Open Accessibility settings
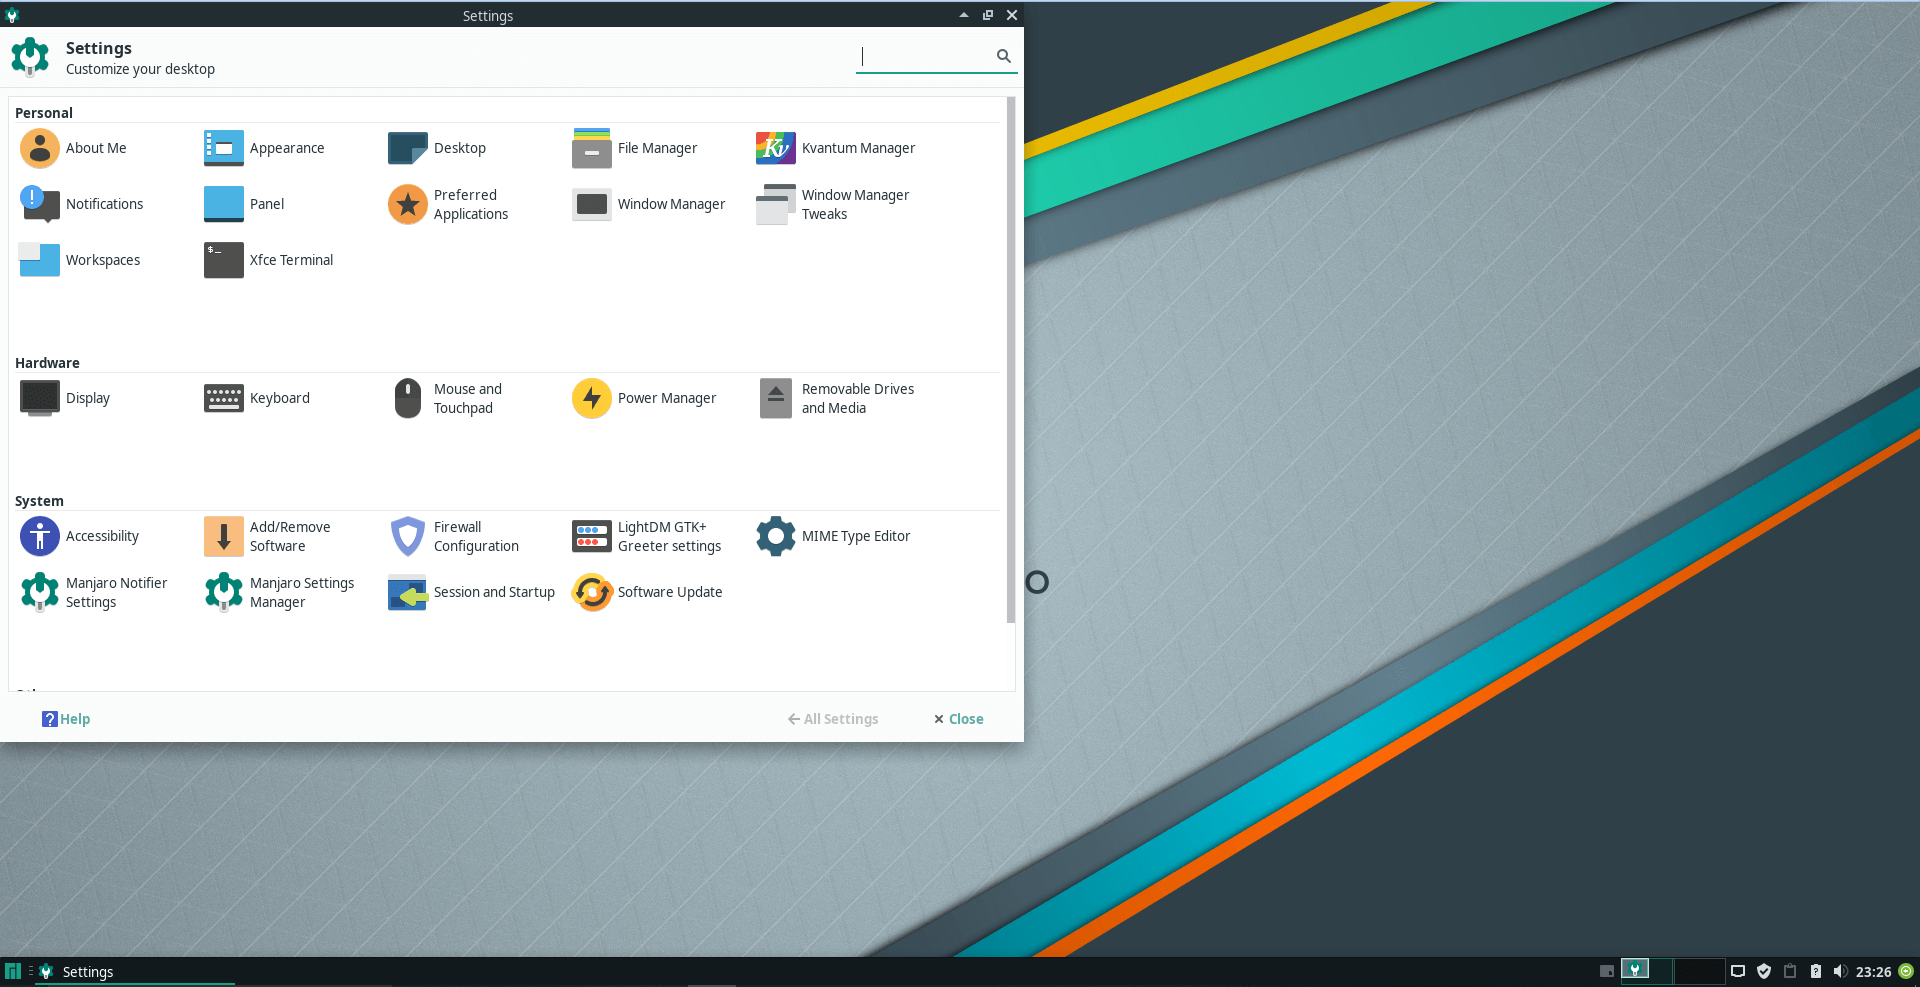 pyautogui.click(x=79, y=536)
